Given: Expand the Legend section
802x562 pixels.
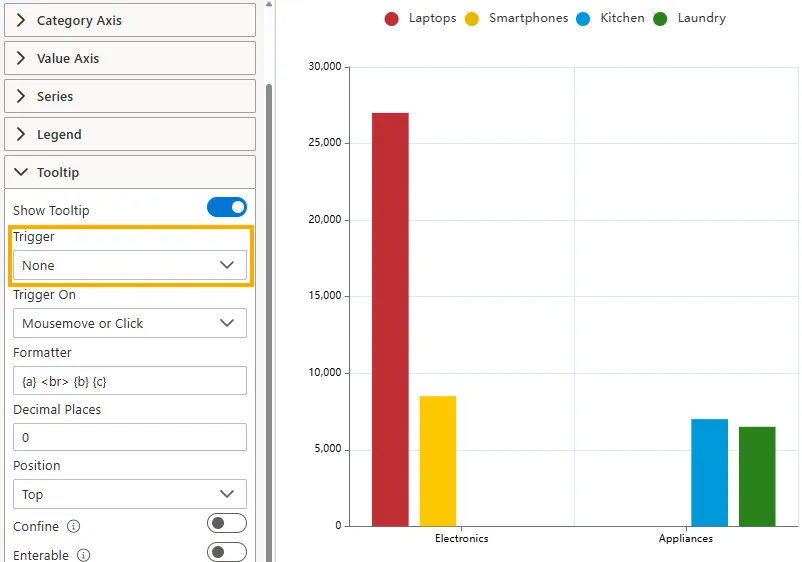Looking at the screenshot, I should 129,134.
